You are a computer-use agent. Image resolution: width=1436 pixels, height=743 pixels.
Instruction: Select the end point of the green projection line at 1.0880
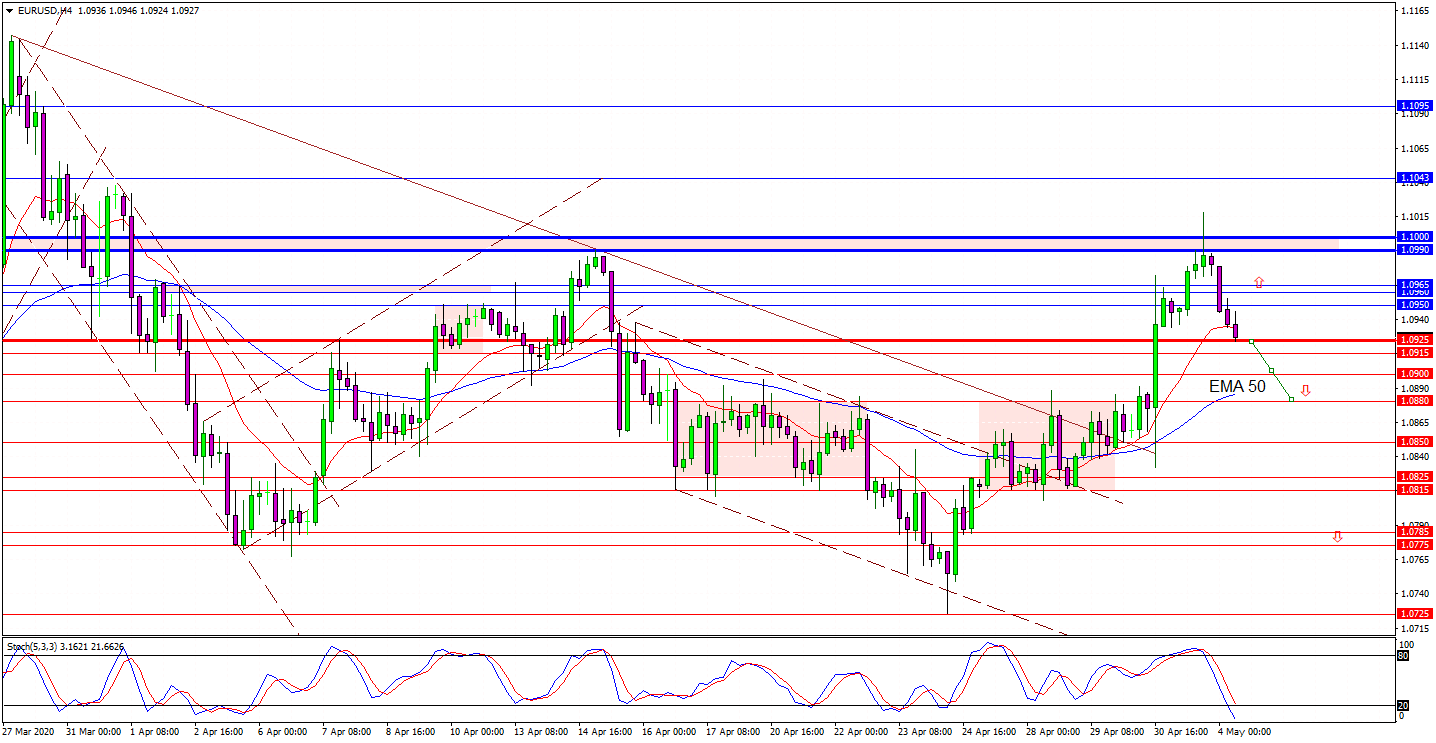[1291, 400]
